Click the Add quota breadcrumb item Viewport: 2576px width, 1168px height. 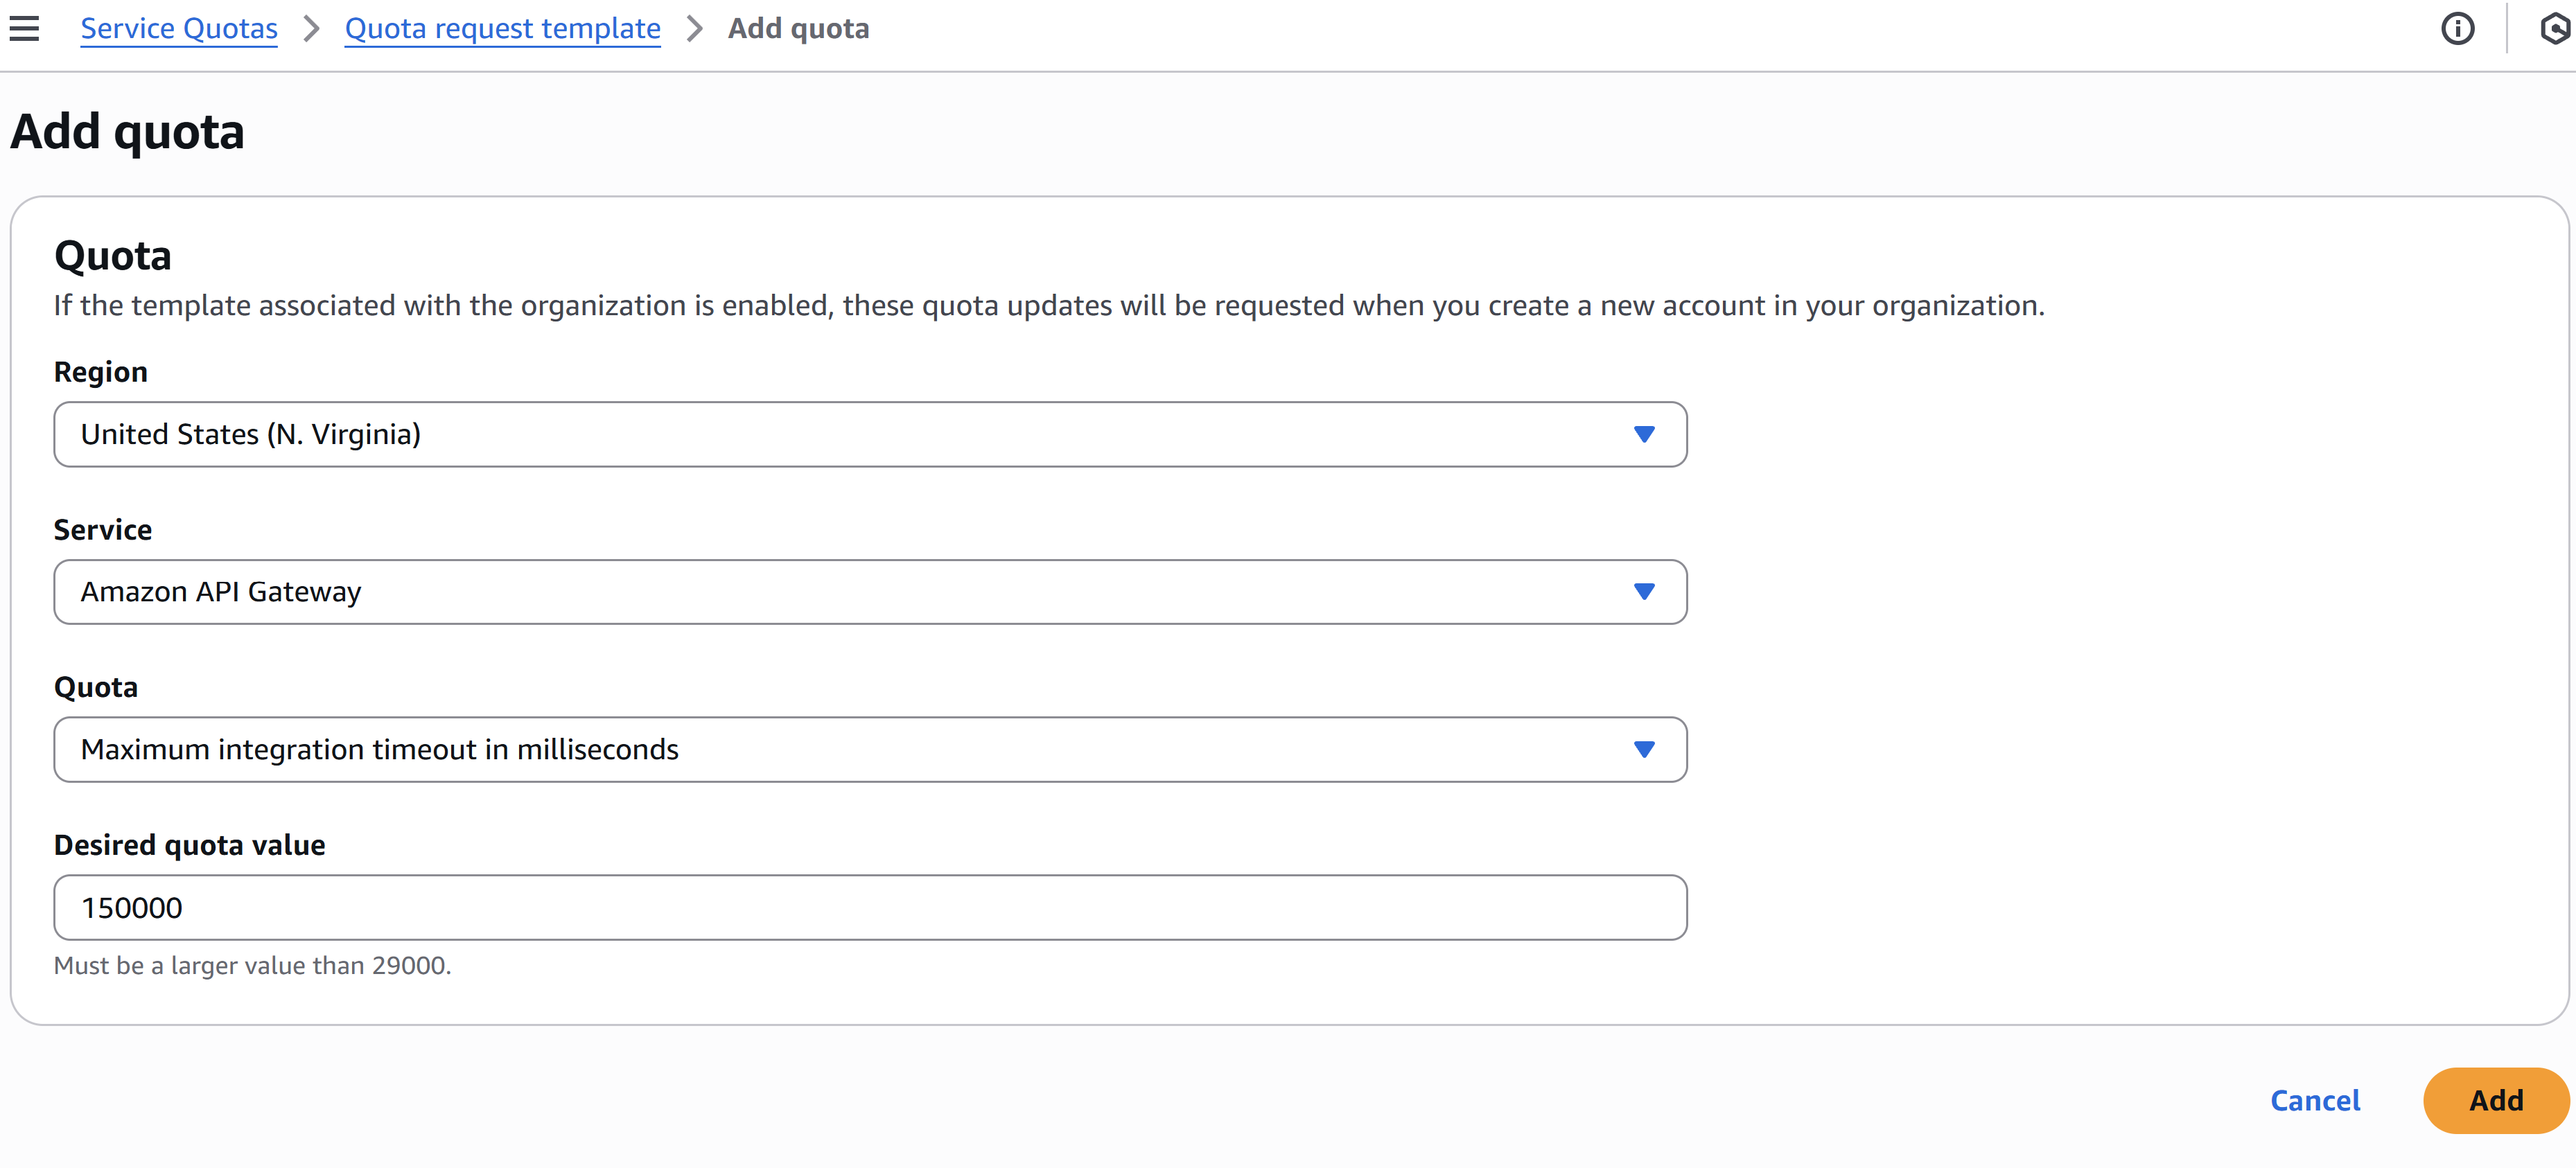click(x=797, y=28)
